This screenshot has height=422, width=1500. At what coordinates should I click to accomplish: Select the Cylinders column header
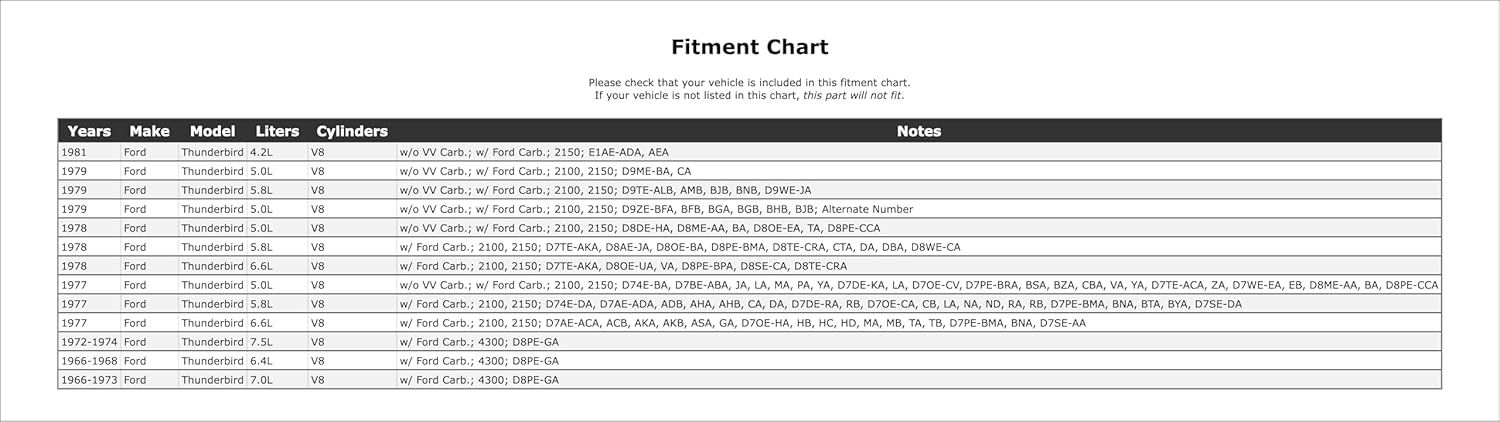[x=352, y=131]
